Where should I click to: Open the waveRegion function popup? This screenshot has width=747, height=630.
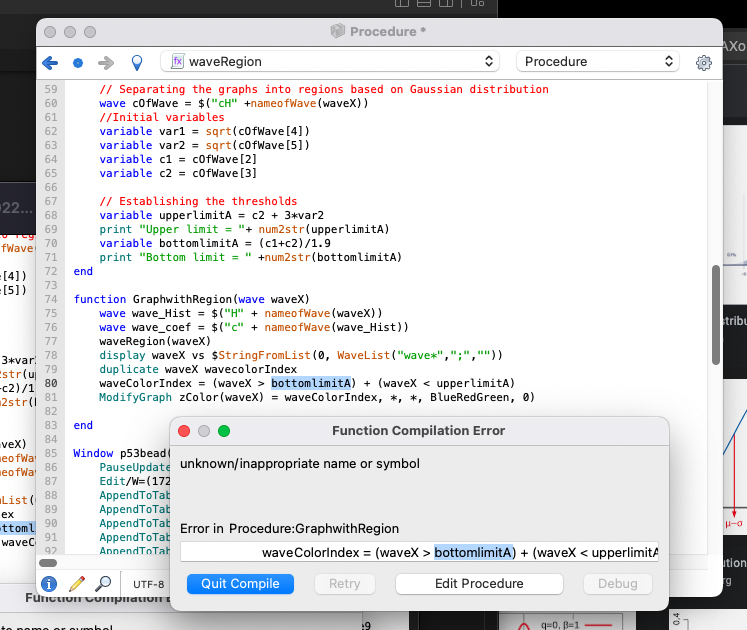330,61
